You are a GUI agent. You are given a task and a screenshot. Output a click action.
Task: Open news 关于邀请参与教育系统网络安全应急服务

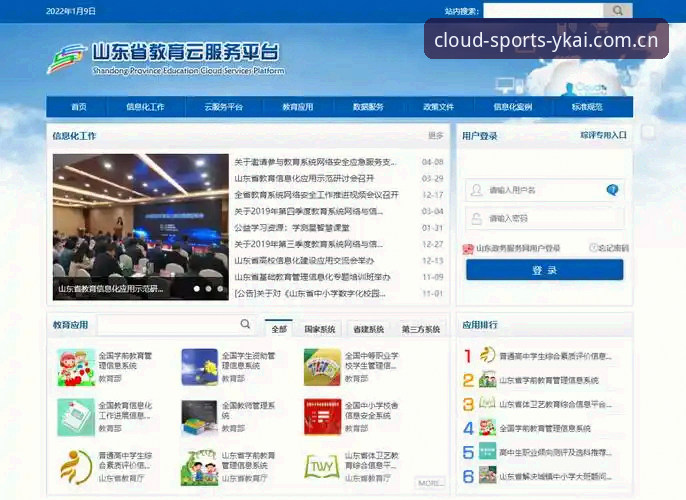click(x=315, y=162)
